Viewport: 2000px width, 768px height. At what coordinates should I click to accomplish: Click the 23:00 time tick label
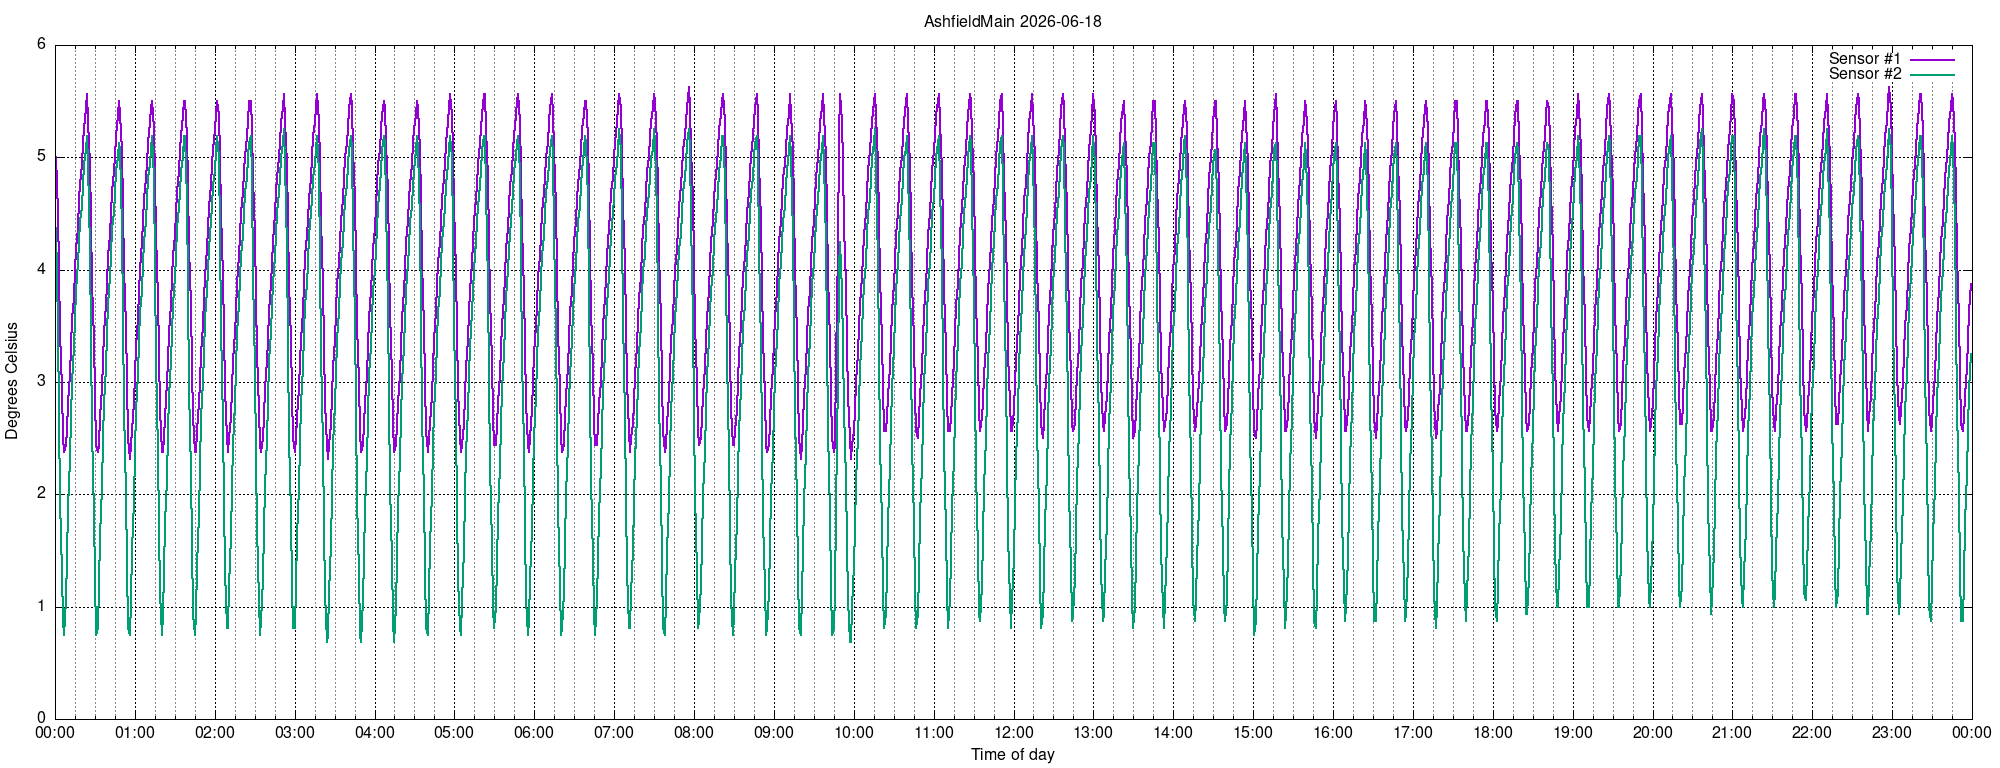click(x=1892, y=733)
